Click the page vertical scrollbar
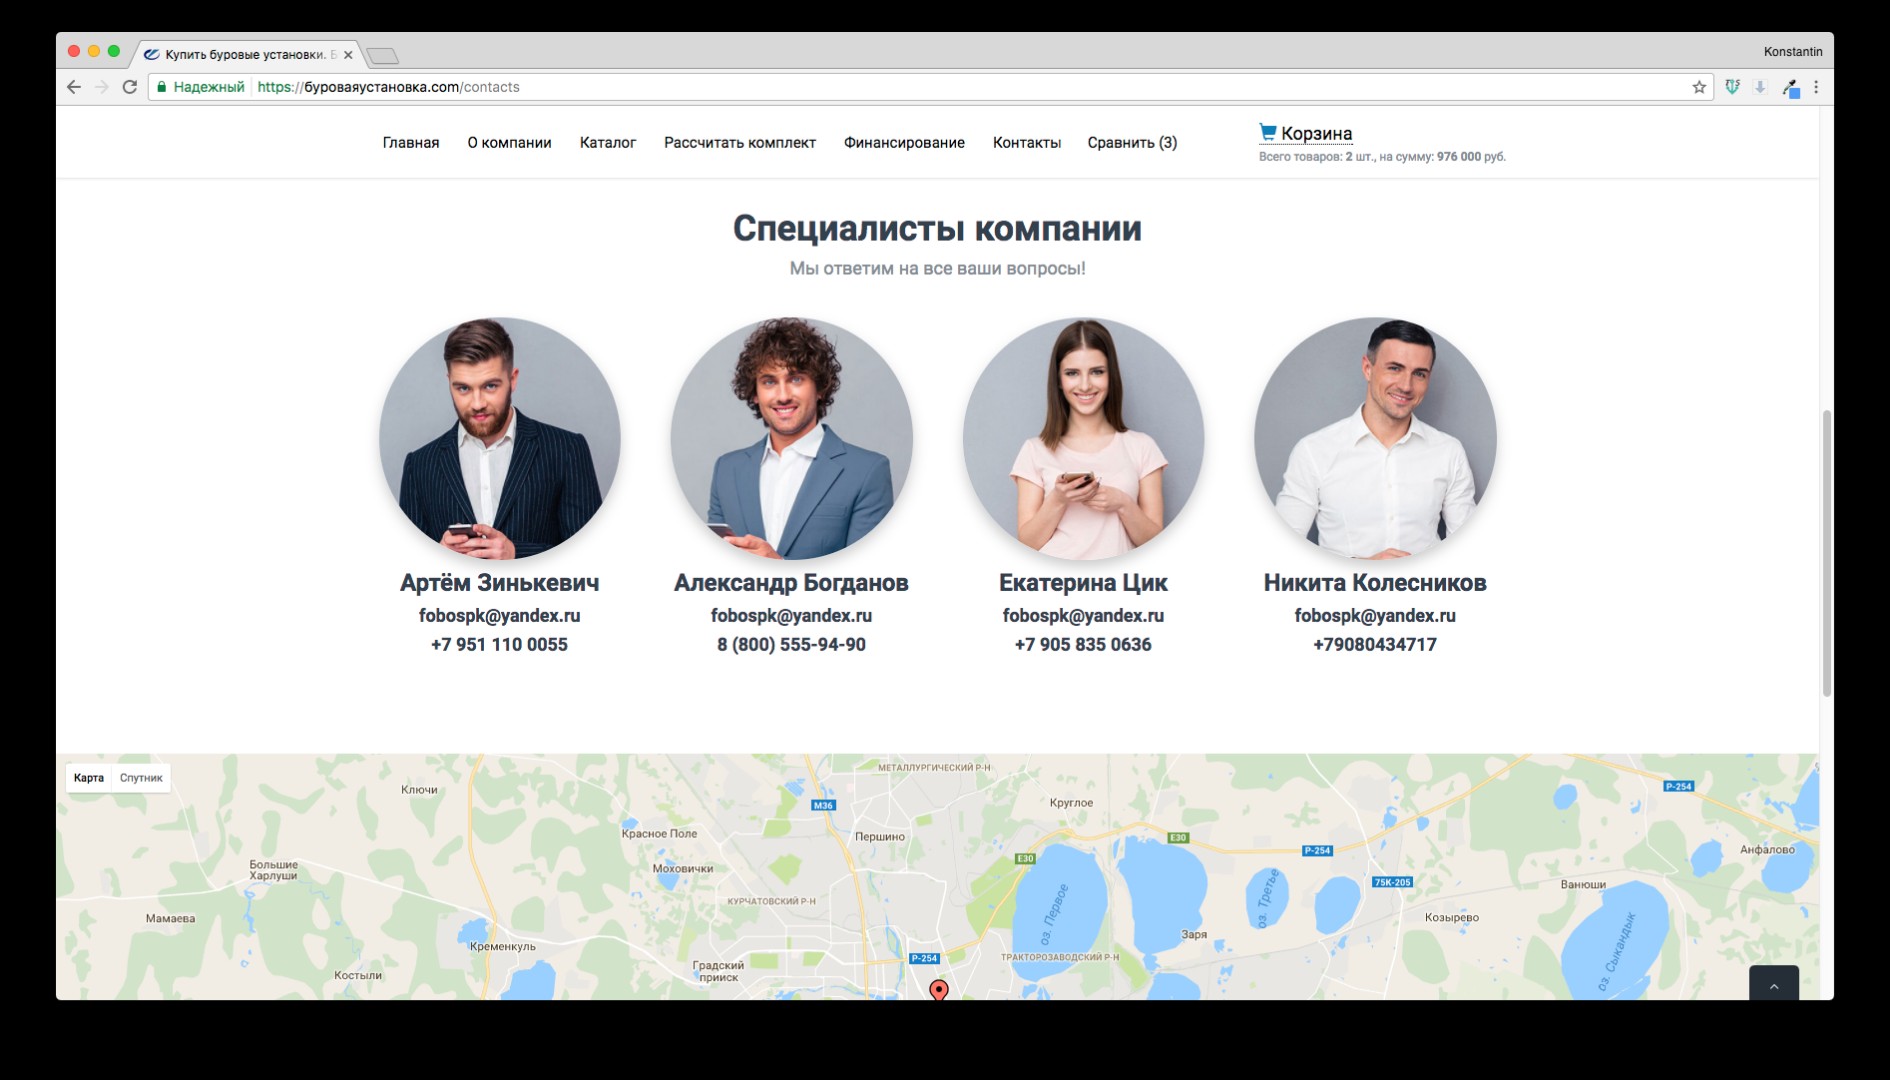Screen dimensions: 1890x1080 coord(1826,553)
